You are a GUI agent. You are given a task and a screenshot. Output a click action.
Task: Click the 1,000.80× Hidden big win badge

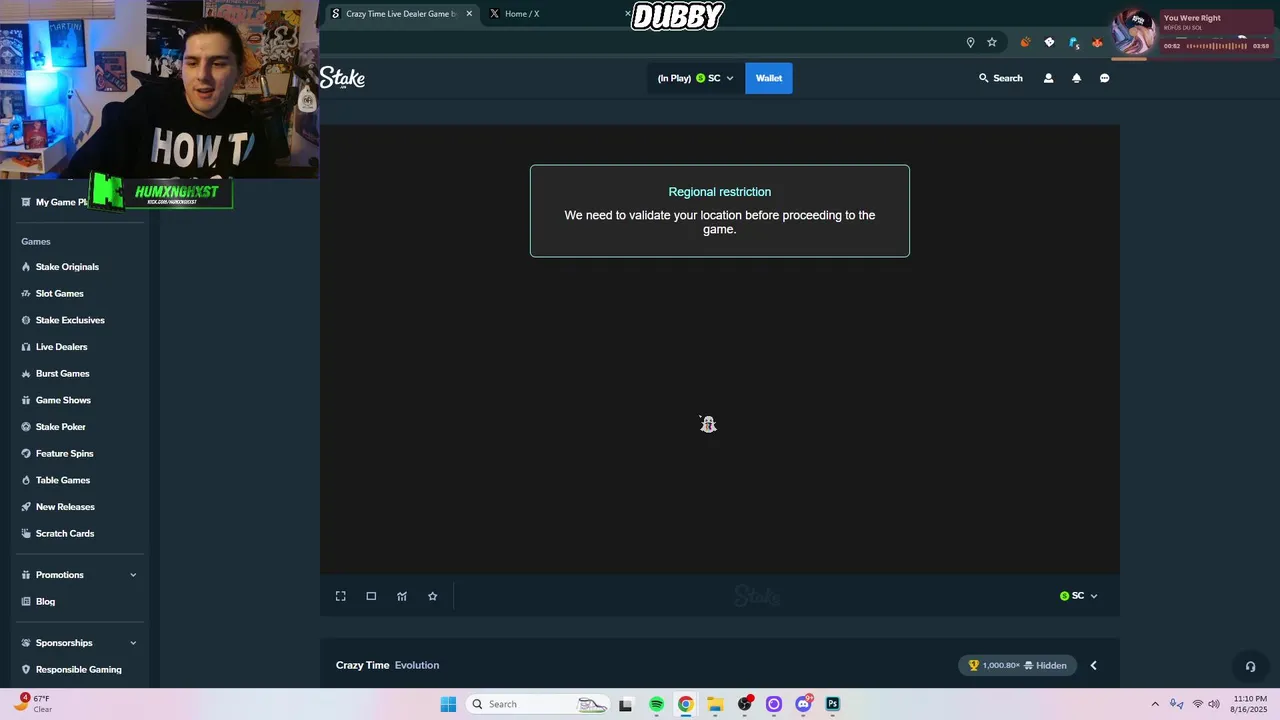tap(1017, 665)
